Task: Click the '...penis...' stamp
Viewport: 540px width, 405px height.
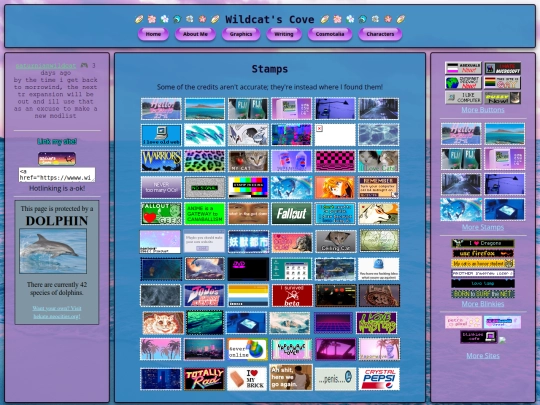Action: coord(335,379)
